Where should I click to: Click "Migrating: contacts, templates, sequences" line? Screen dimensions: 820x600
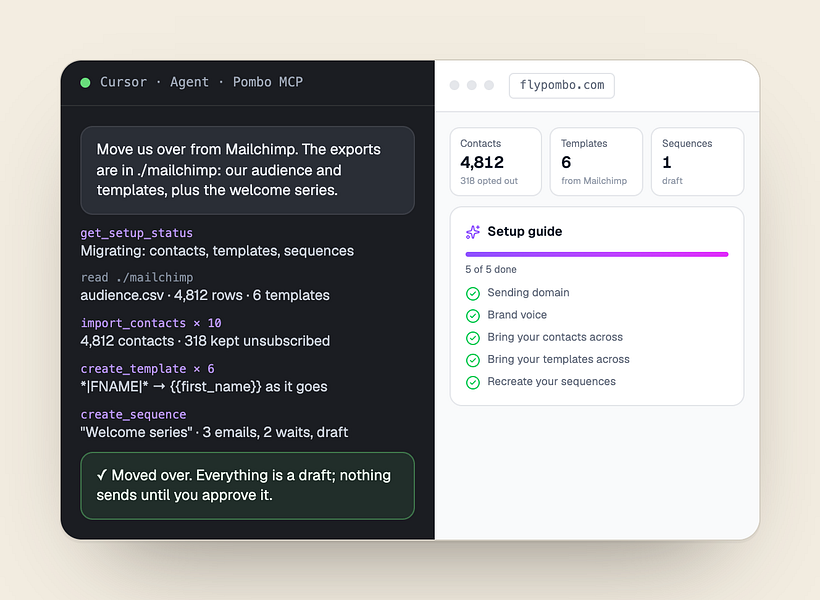coord(217,251)
